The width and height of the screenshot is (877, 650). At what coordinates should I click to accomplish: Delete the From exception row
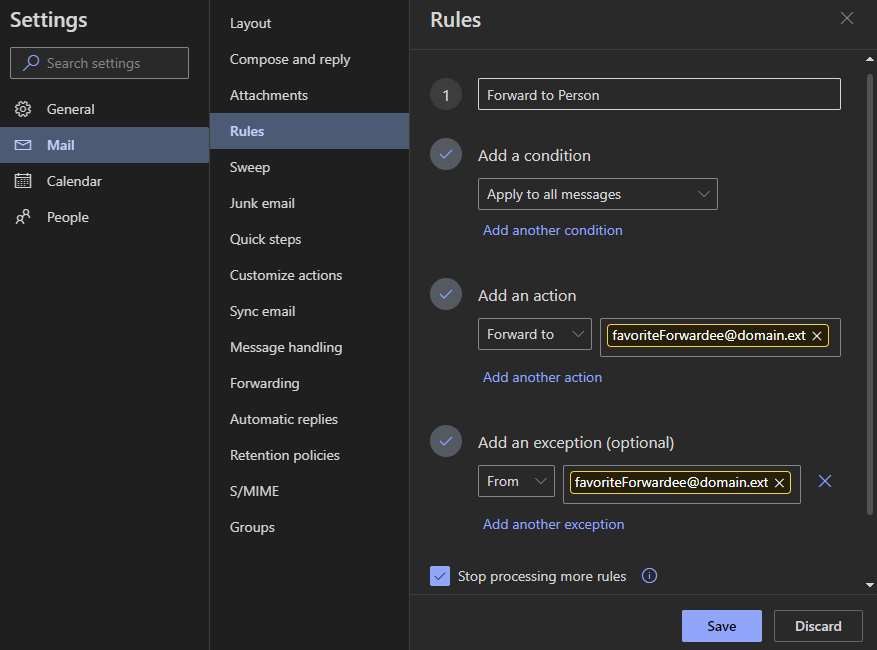[824, 481]
